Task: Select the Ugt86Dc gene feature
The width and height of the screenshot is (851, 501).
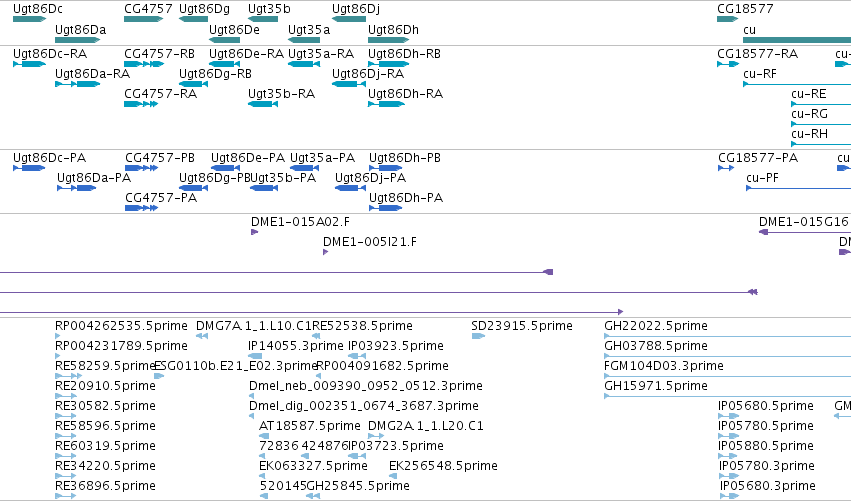Action: tap(29, 19)
